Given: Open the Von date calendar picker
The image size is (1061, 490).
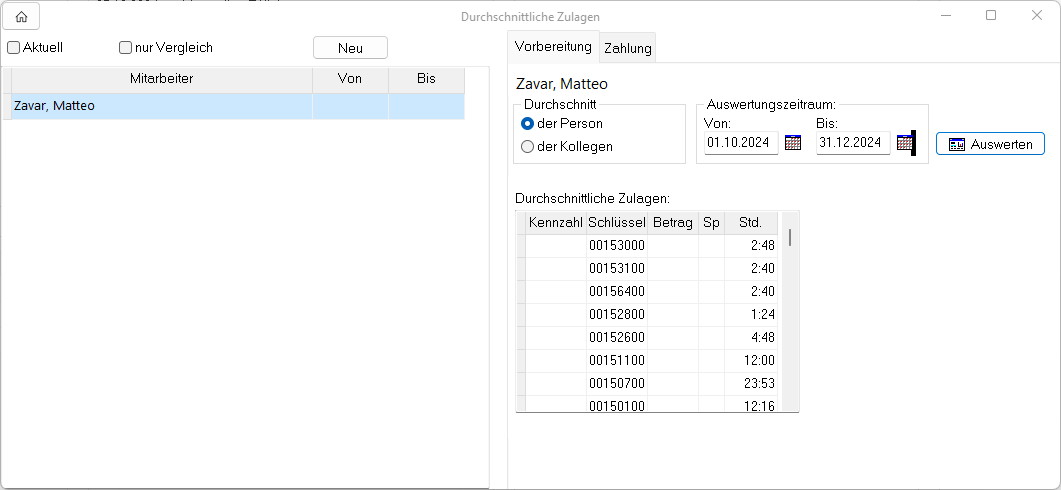Looking at the screenshot, I should pyautogui.click(x=793, y=143).
